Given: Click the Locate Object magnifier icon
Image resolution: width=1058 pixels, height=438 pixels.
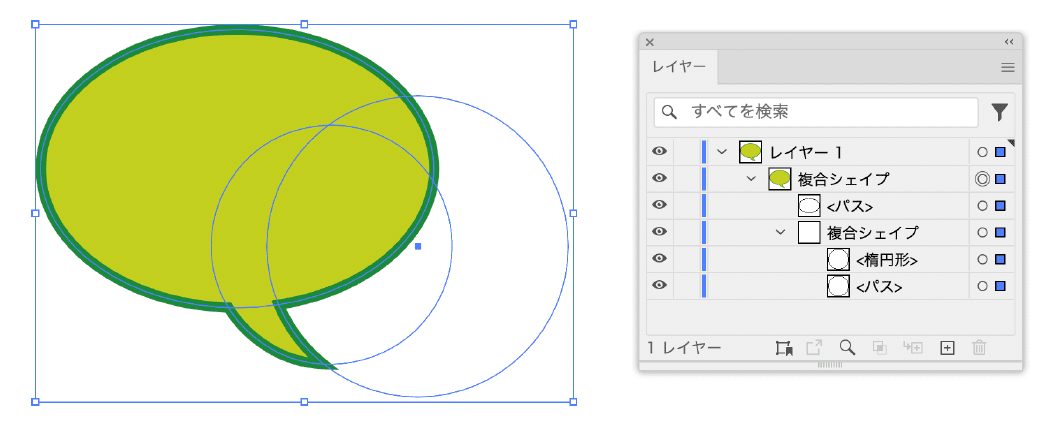Looking at the screenshot, I should click(x=847, y=348).
